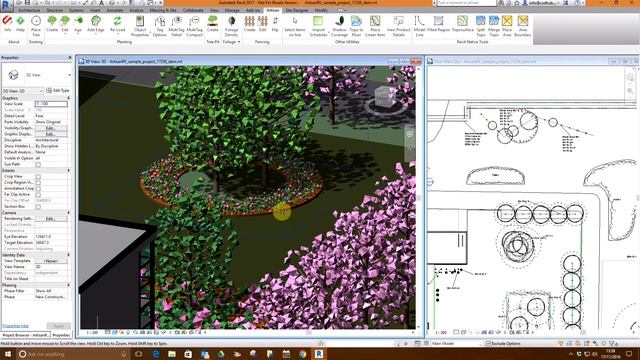Click the Area Boundary tool

pos(523,26)
